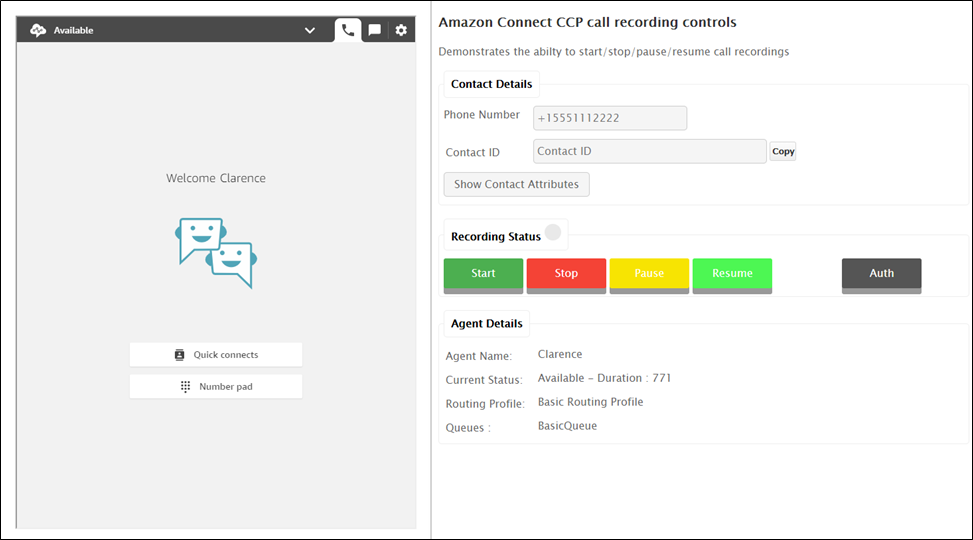Click the Contact ID label
This screenshot has width=973, height=540.
(x=472, y=152)
